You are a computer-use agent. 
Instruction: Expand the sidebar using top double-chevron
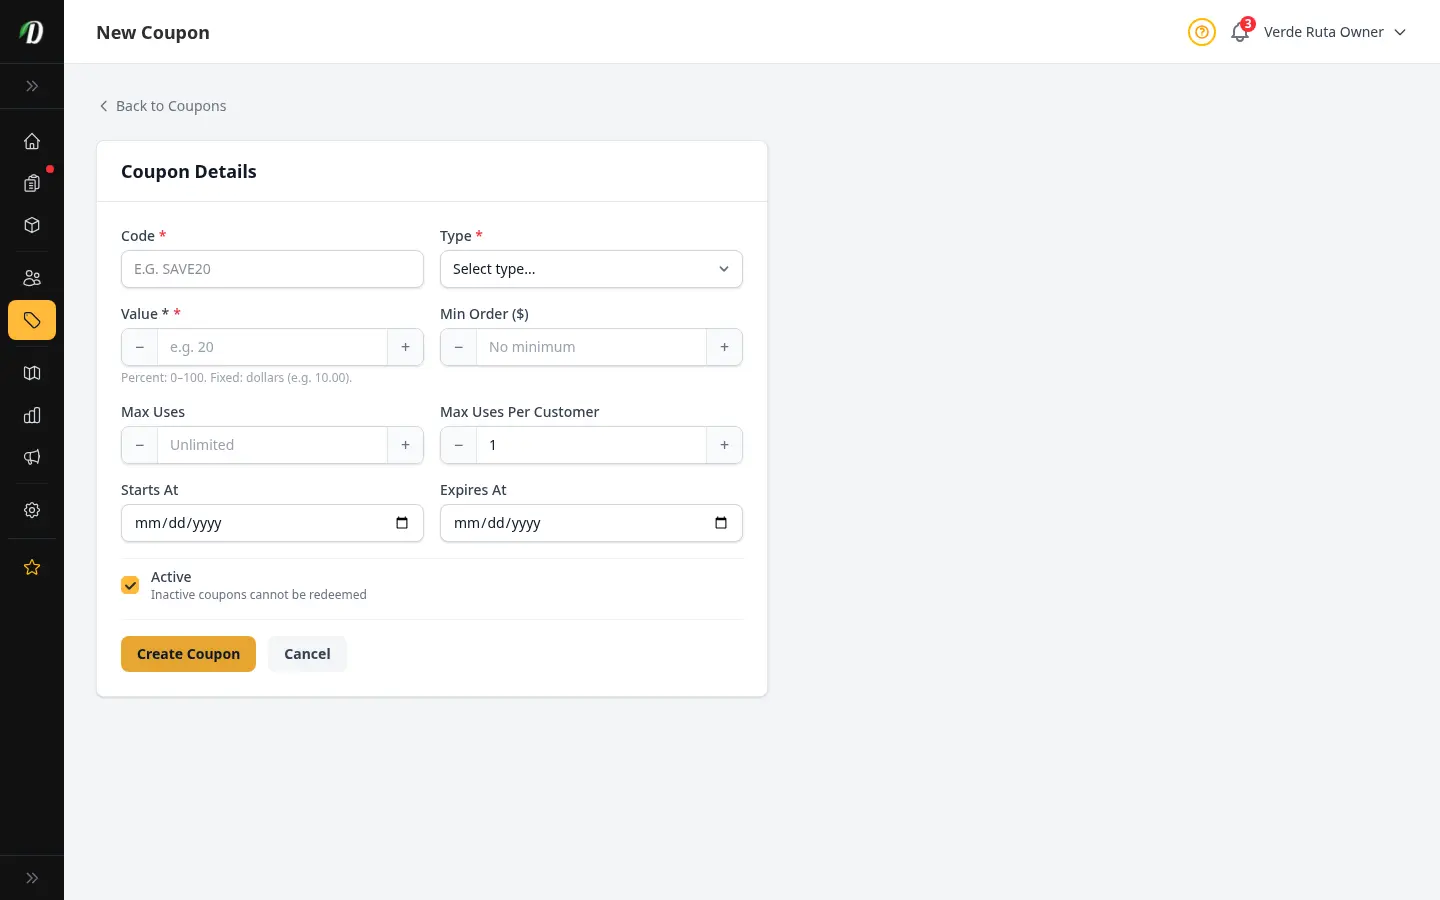[32, 86]
